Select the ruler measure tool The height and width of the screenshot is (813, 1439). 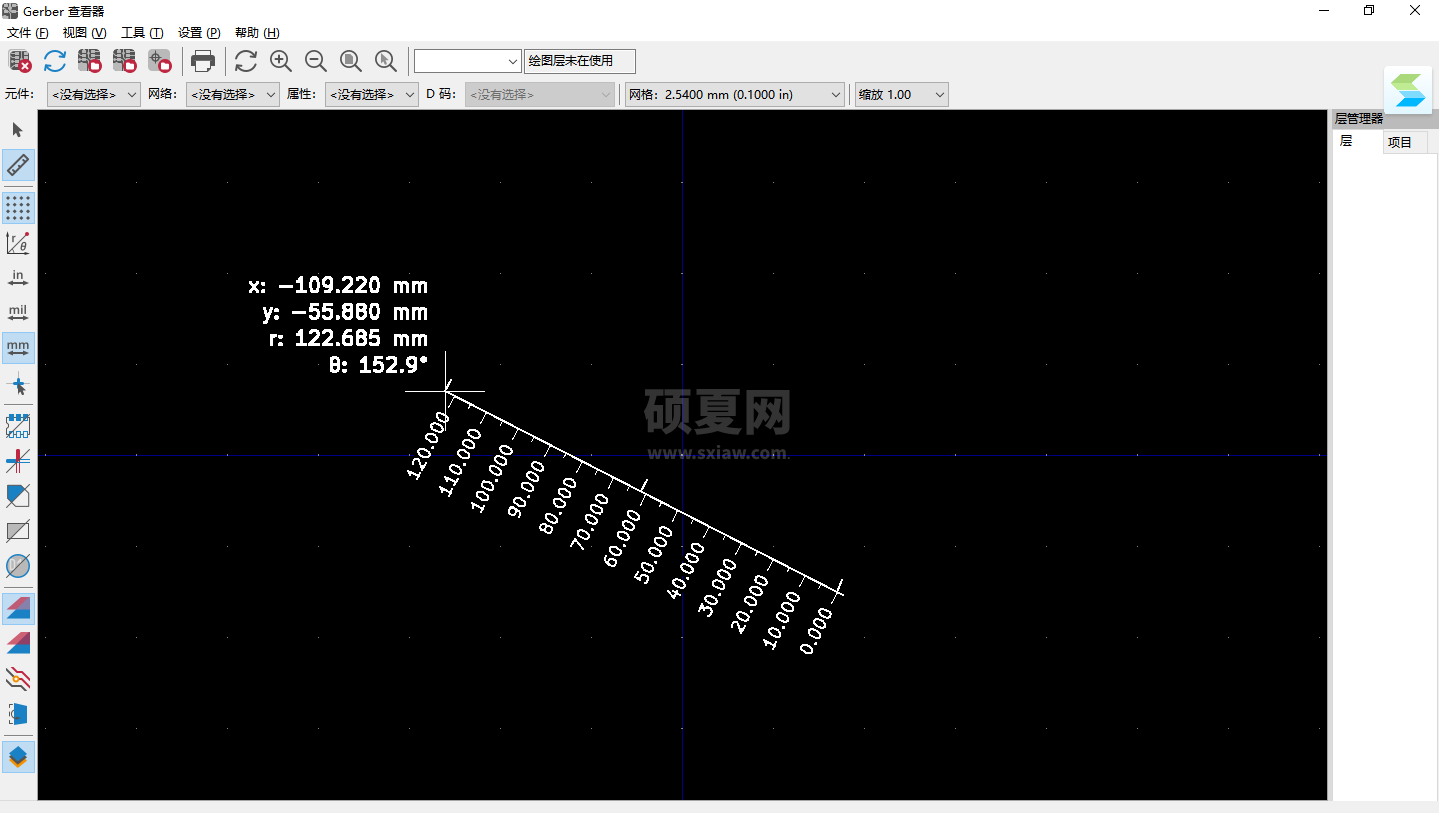pos(18,164)
